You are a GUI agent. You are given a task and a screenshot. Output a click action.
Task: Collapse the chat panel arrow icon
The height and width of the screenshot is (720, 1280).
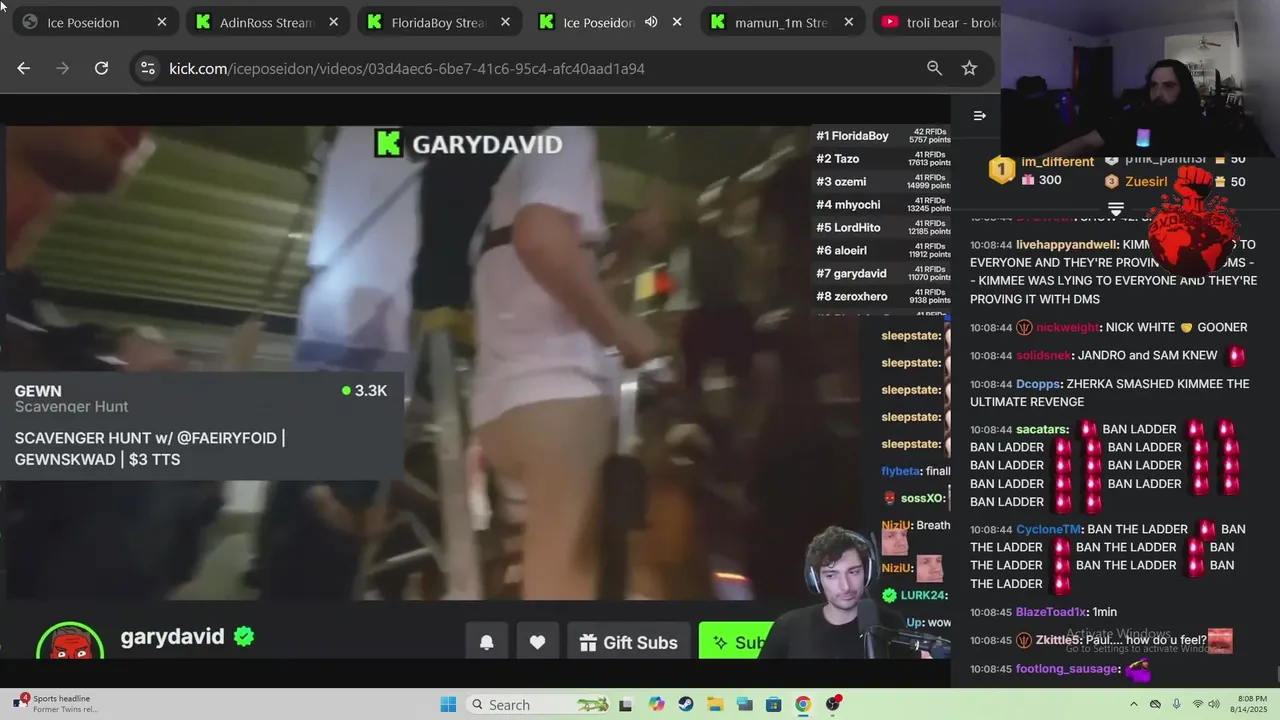tap(980, 115)
